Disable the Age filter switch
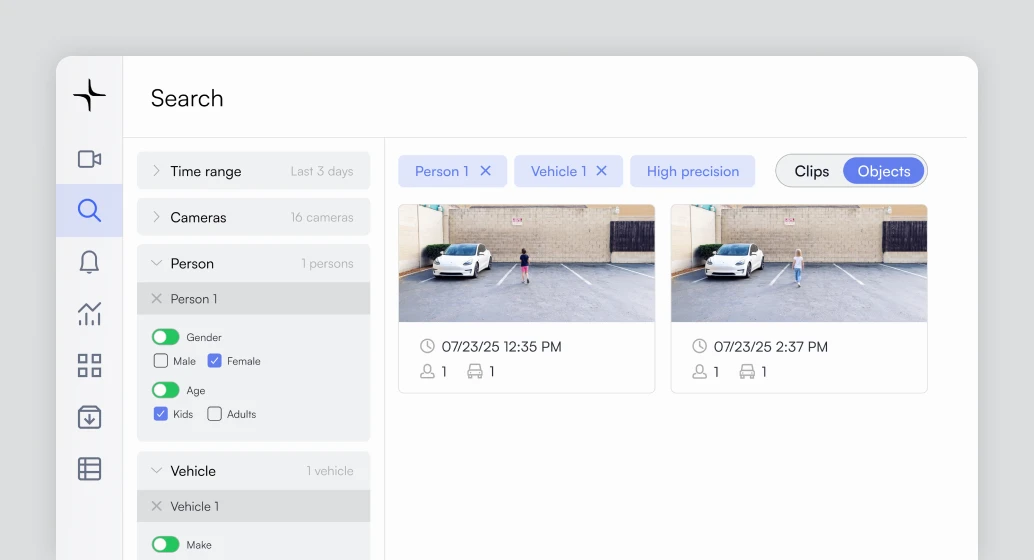The height and width of the screenshot is (560, 1034). [165, 390]
